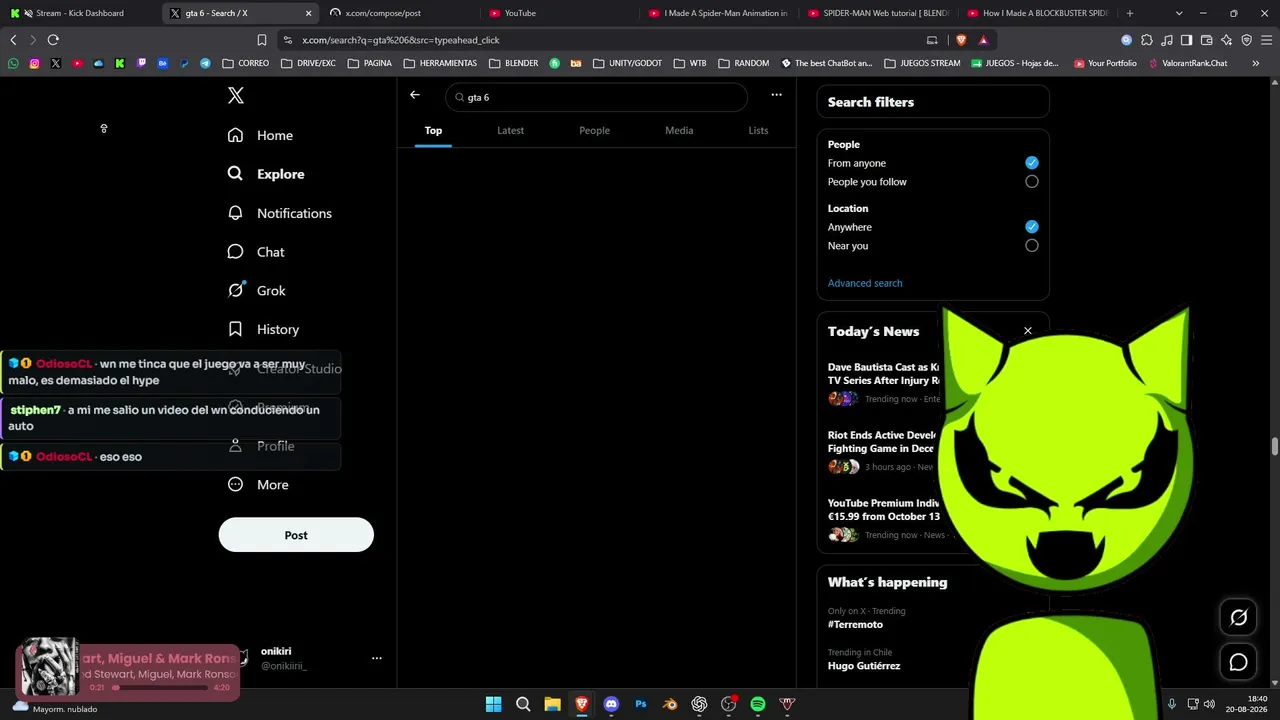The height and width of the screenshot is (720, 1280).
Task: Switch to the Lists search tab
Action: (x=758, y=130)
